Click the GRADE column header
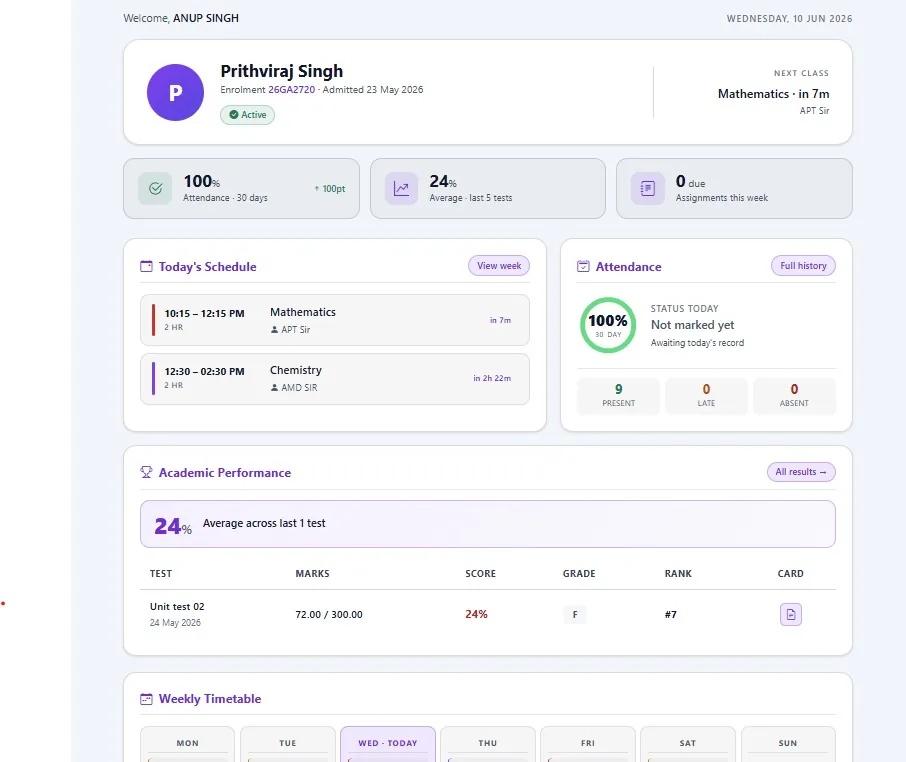The height and width of the screenshot is (762, 906). tap(579, 574)
